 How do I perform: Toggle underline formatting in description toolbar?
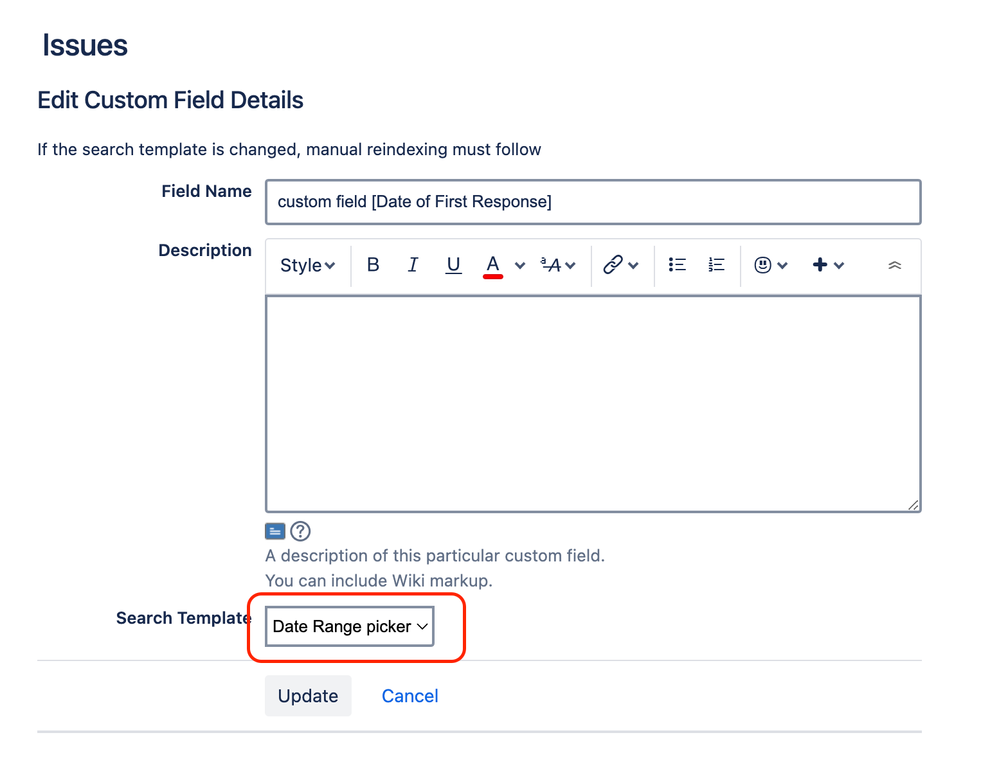point(453,265)
